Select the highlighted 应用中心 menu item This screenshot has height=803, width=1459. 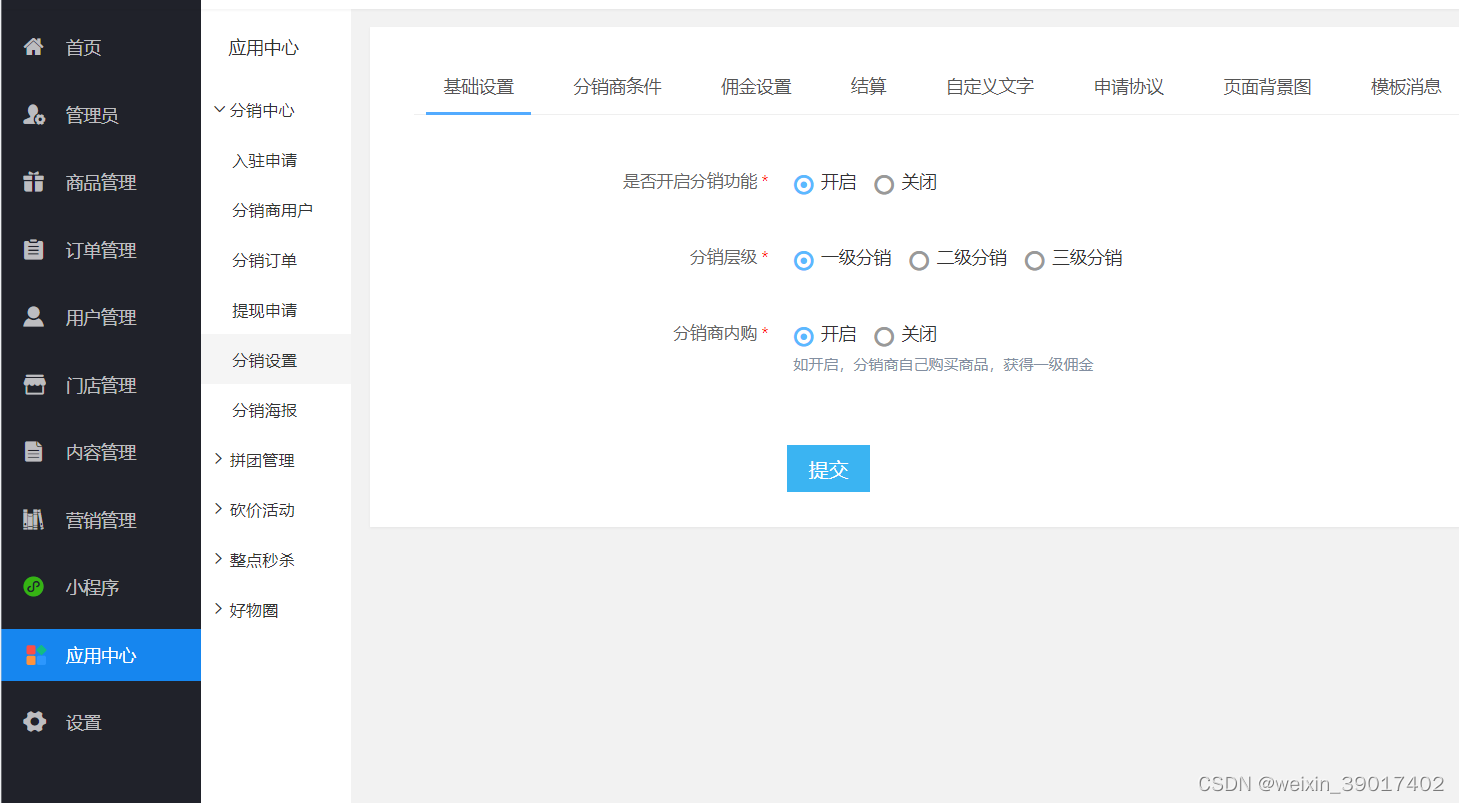pyautogui.click(x=101, y=655)
